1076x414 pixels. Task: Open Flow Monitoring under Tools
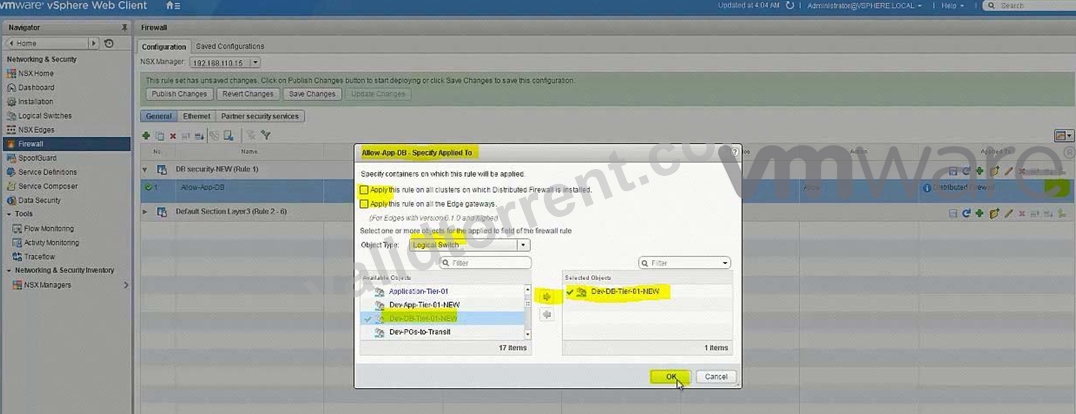click(49, 229)
